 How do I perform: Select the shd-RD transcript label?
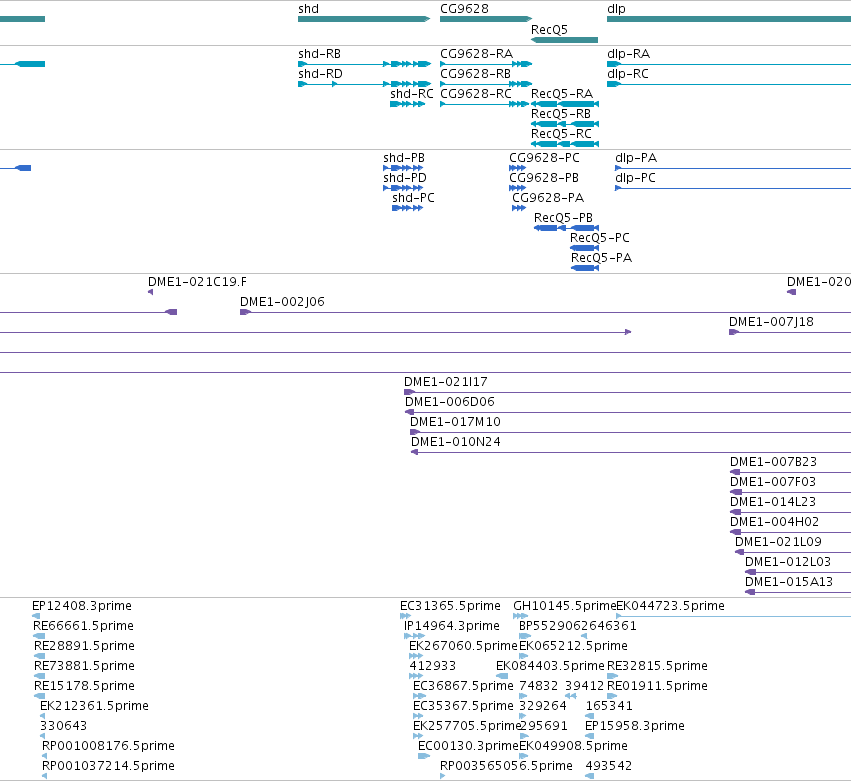[x=320, y=74]
